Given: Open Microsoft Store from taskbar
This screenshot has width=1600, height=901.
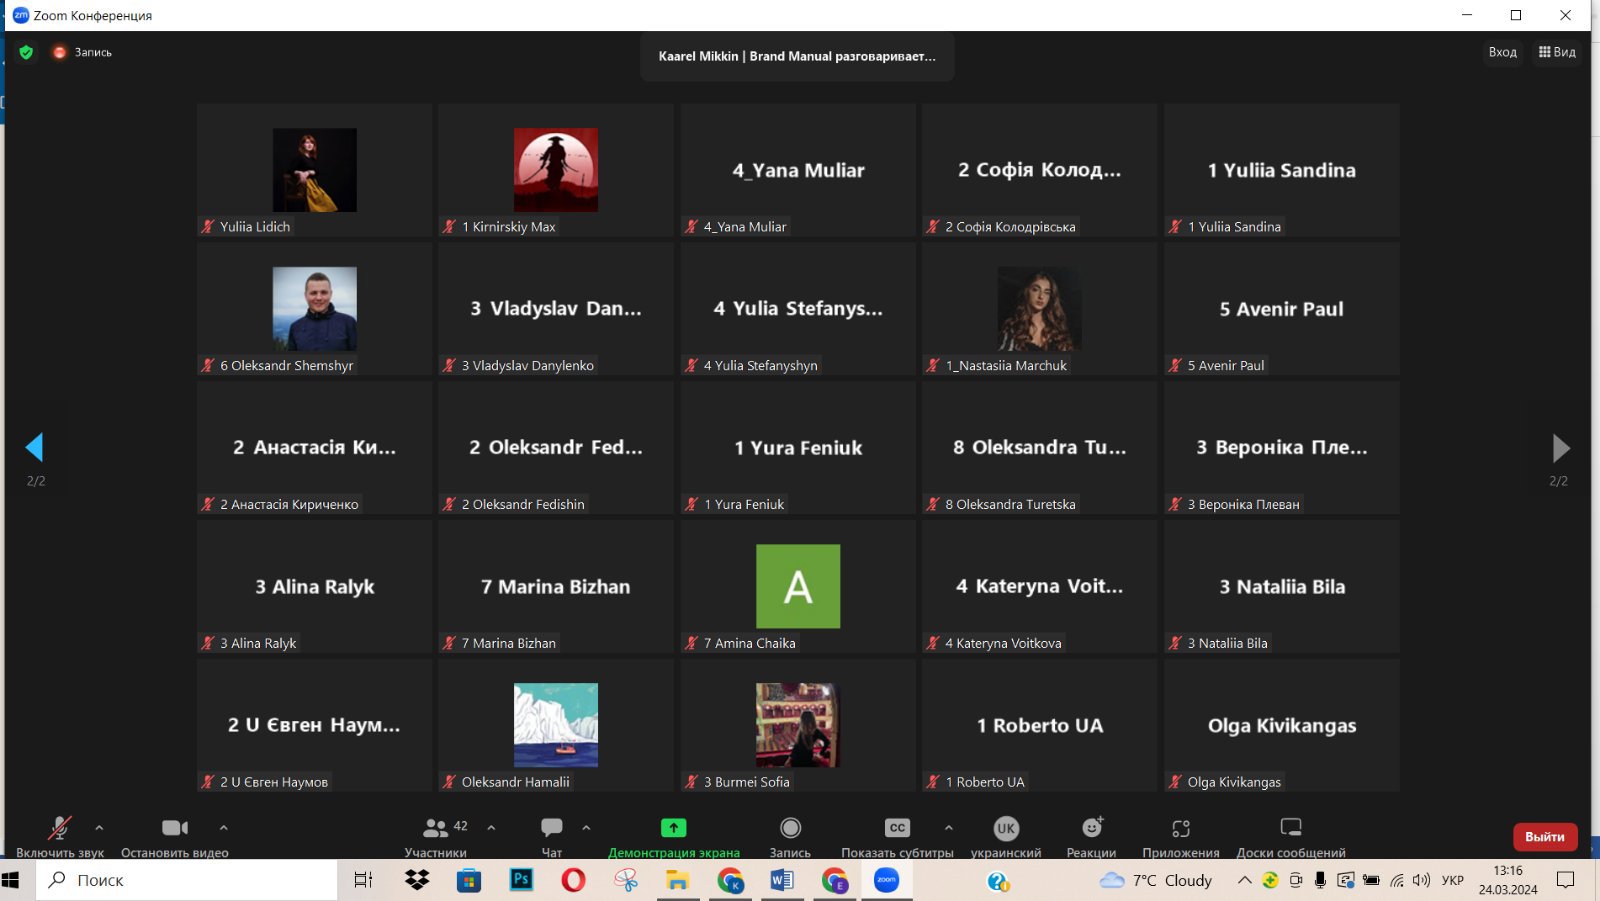Looking at the screenshot, I should 469,880.
